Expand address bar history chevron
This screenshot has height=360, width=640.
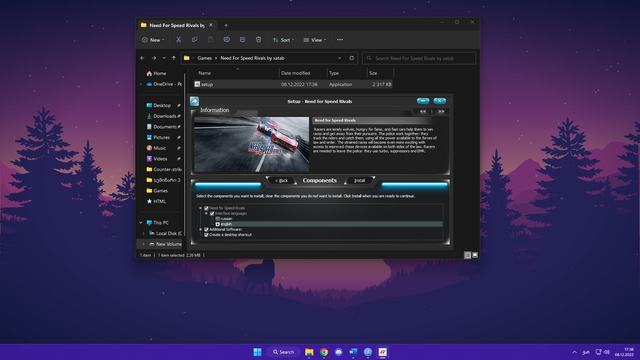point(339,58)
